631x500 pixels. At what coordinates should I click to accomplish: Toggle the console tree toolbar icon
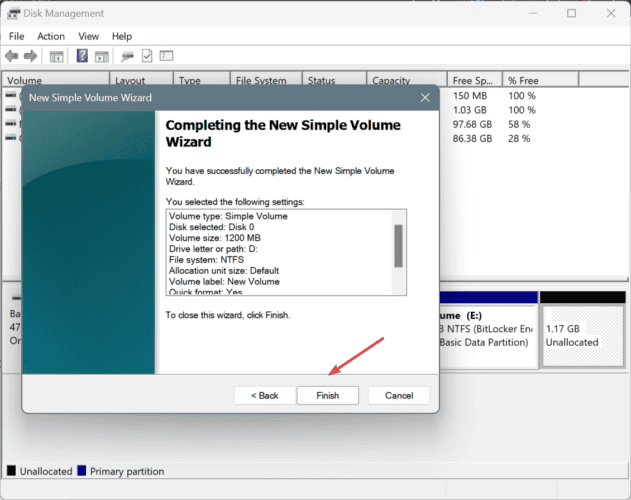(x=56, y=56)
